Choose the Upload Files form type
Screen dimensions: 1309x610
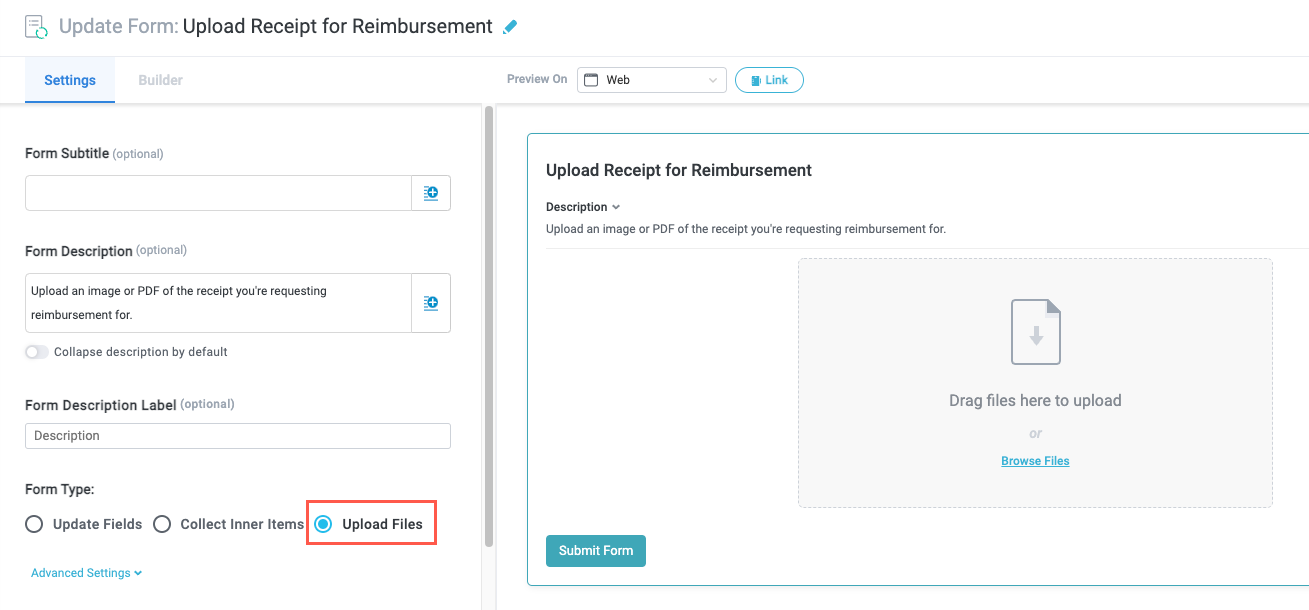click(x=324, y=524)
